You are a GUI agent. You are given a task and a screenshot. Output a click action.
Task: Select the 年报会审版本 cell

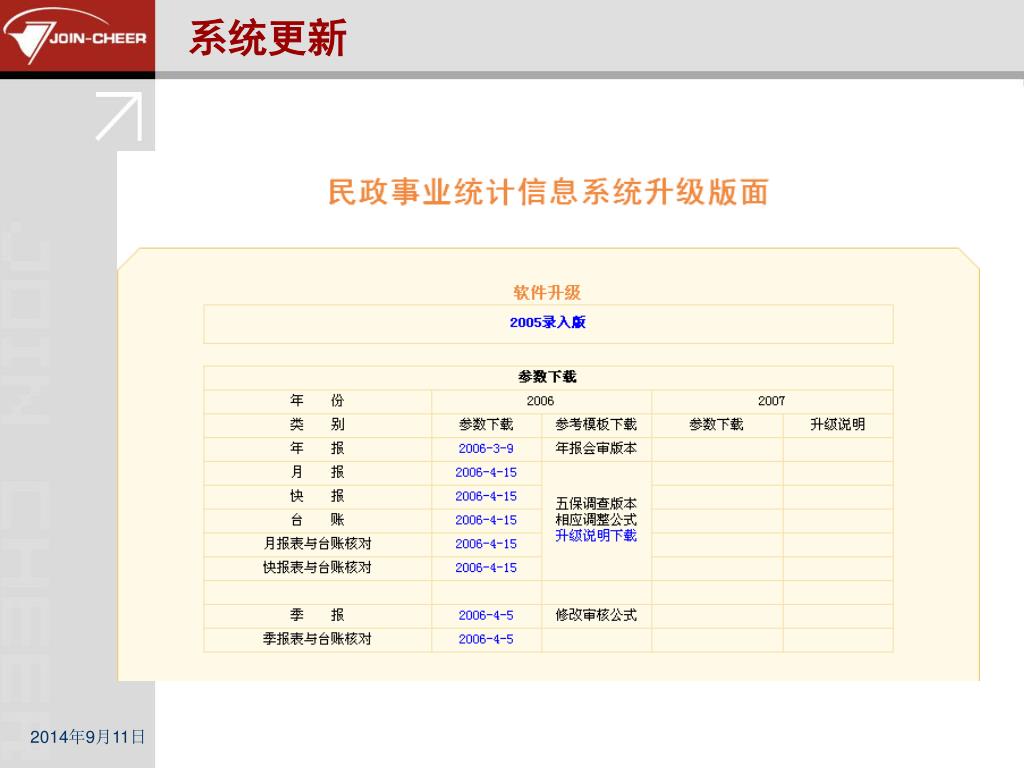click(x=596, y=449)
